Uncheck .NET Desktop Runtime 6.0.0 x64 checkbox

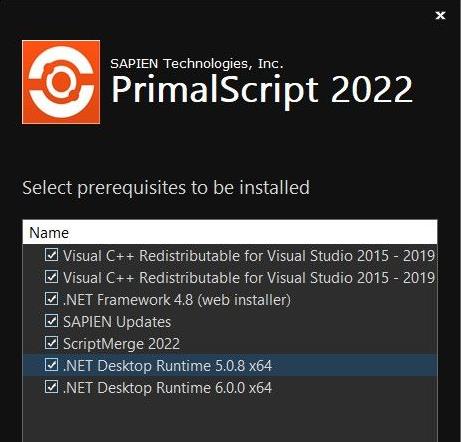click(51, 387)
